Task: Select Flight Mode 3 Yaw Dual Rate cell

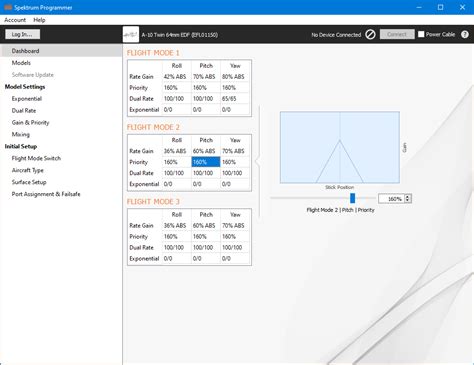Action: 235,247
